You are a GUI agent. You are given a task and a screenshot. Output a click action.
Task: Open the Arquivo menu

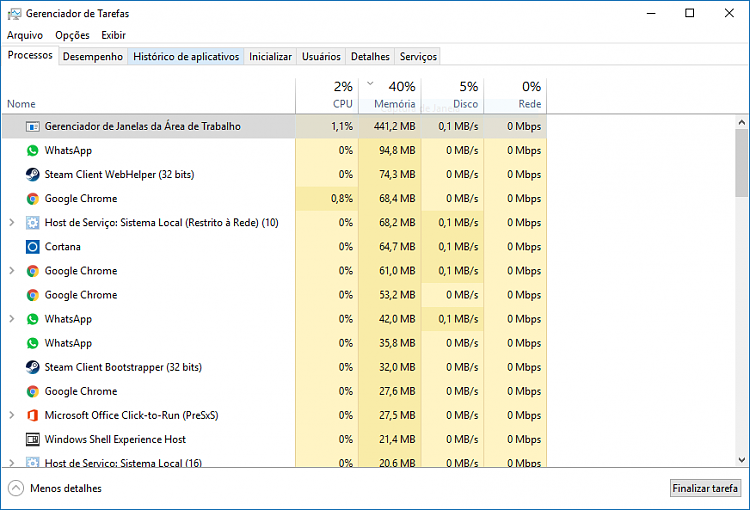[x=25, y=35]
